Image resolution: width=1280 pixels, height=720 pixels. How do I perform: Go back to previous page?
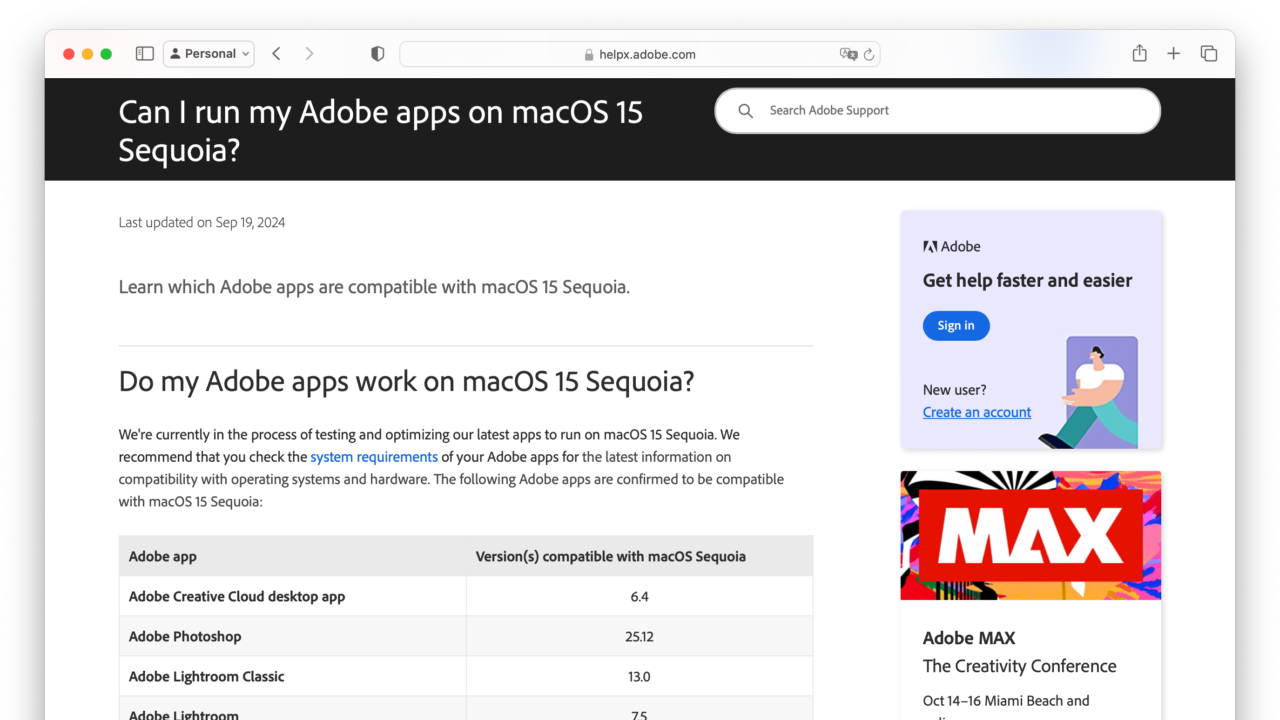[x=276, y=54]
